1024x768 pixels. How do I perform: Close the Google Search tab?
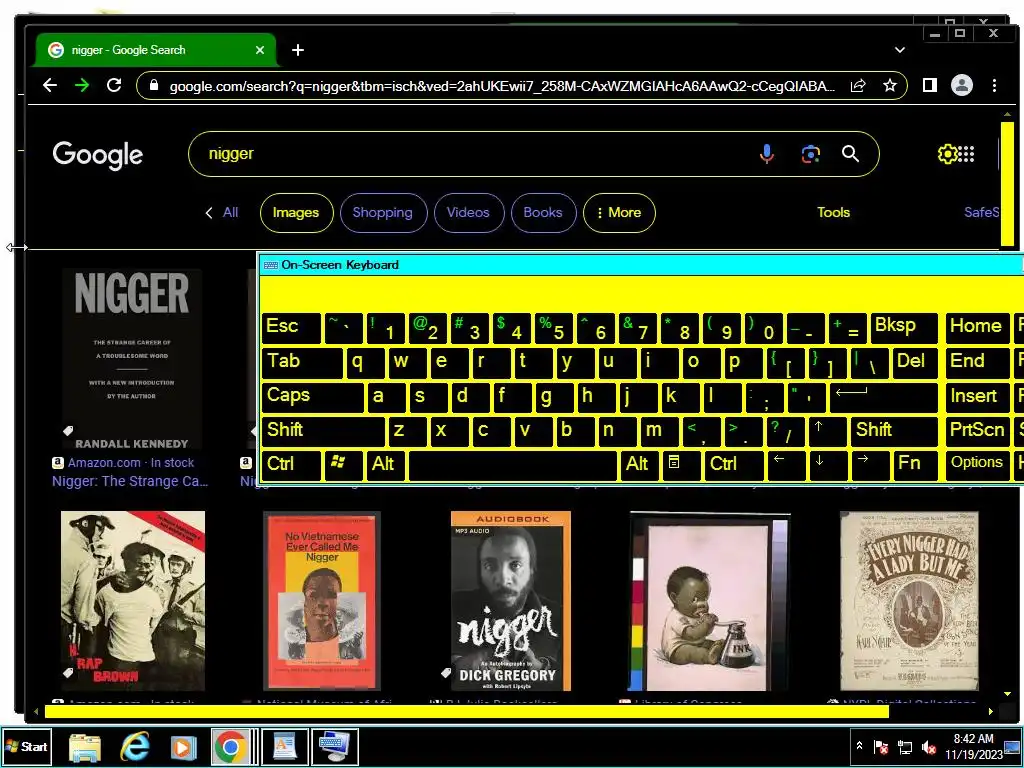(x=260, y=50)
